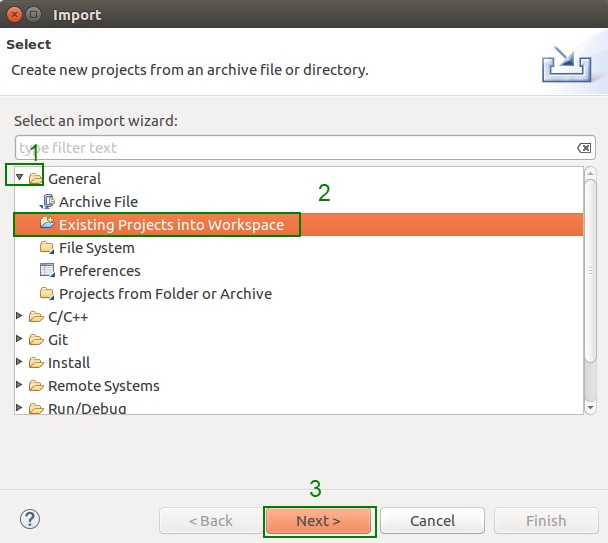The height and width of the screenshot is (543, 608).
Task: Clear filter text with the X icon
Action: tap(584, 148)
